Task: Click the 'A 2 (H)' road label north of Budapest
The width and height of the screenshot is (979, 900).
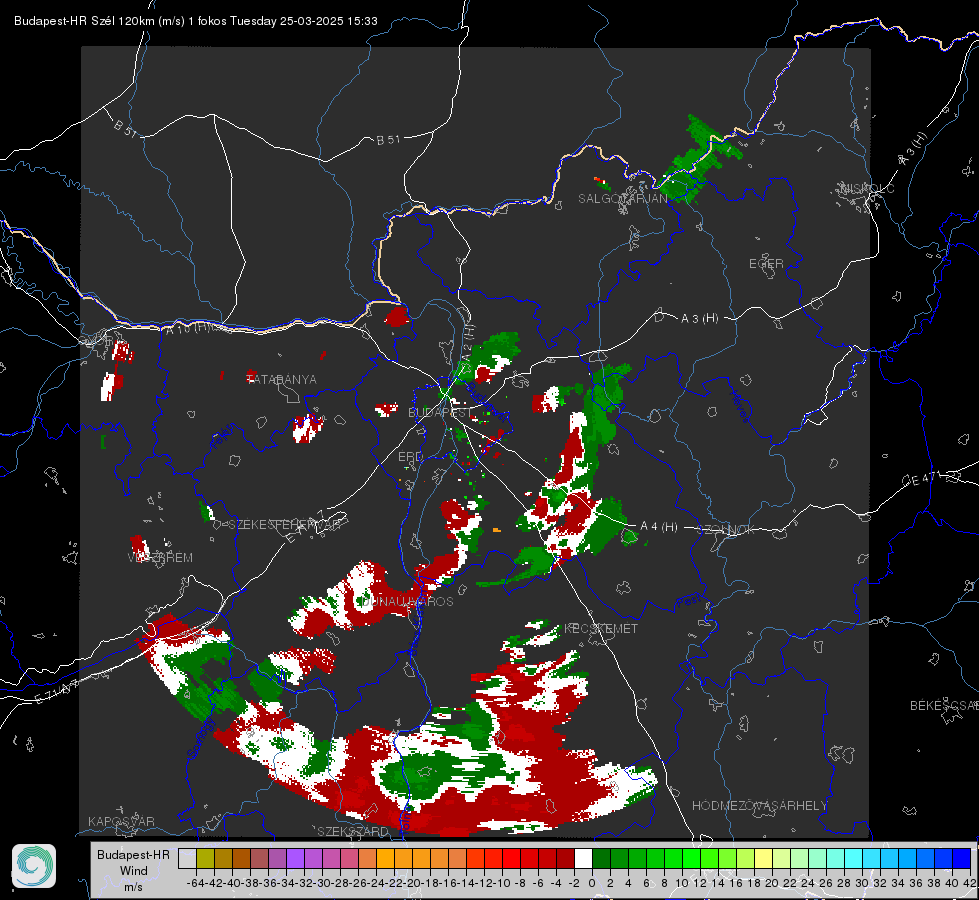Action: point(468,342)
